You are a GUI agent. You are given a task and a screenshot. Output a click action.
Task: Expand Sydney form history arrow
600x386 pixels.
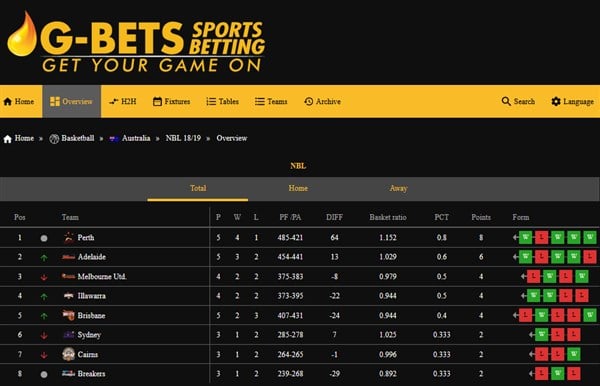[x=531, y=335]
